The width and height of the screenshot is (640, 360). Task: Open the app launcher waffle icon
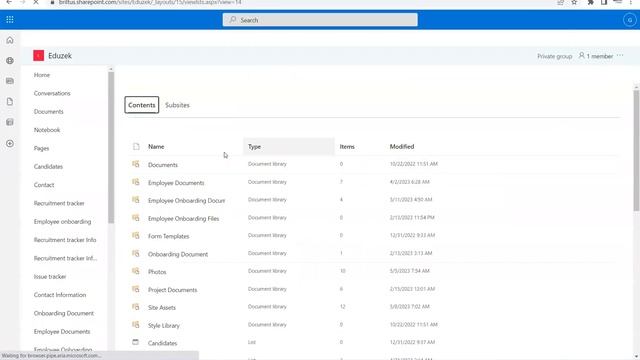10,20
